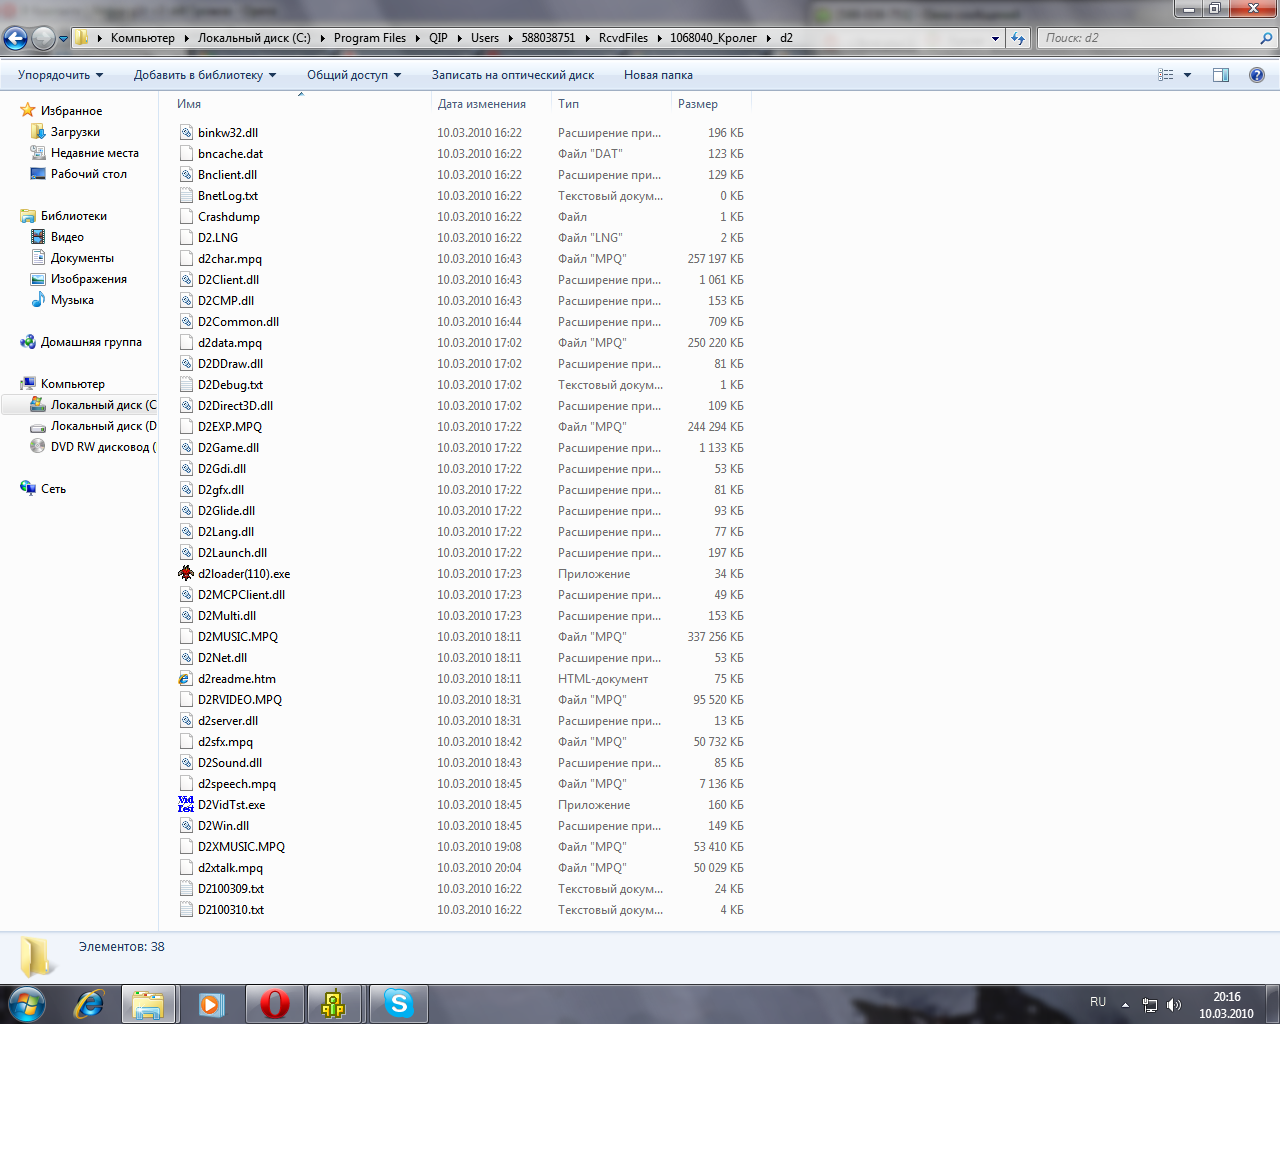Image resolution: width=1280 pixels, height=1167 pixels.
Task: Open DVD RW дисковод in navigation pane
Action: [92, 447]
